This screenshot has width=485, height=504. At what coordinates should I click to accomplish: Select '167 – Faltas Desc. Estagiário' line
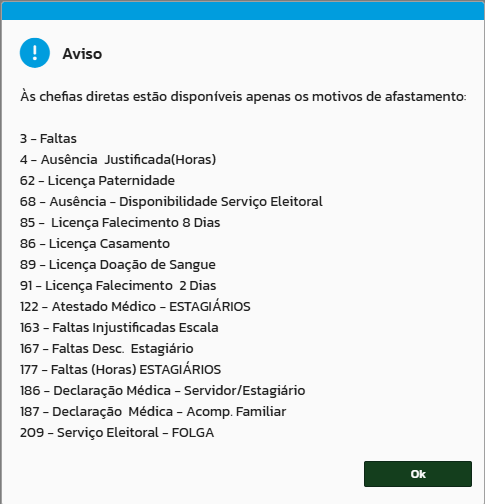click(107, 349)
